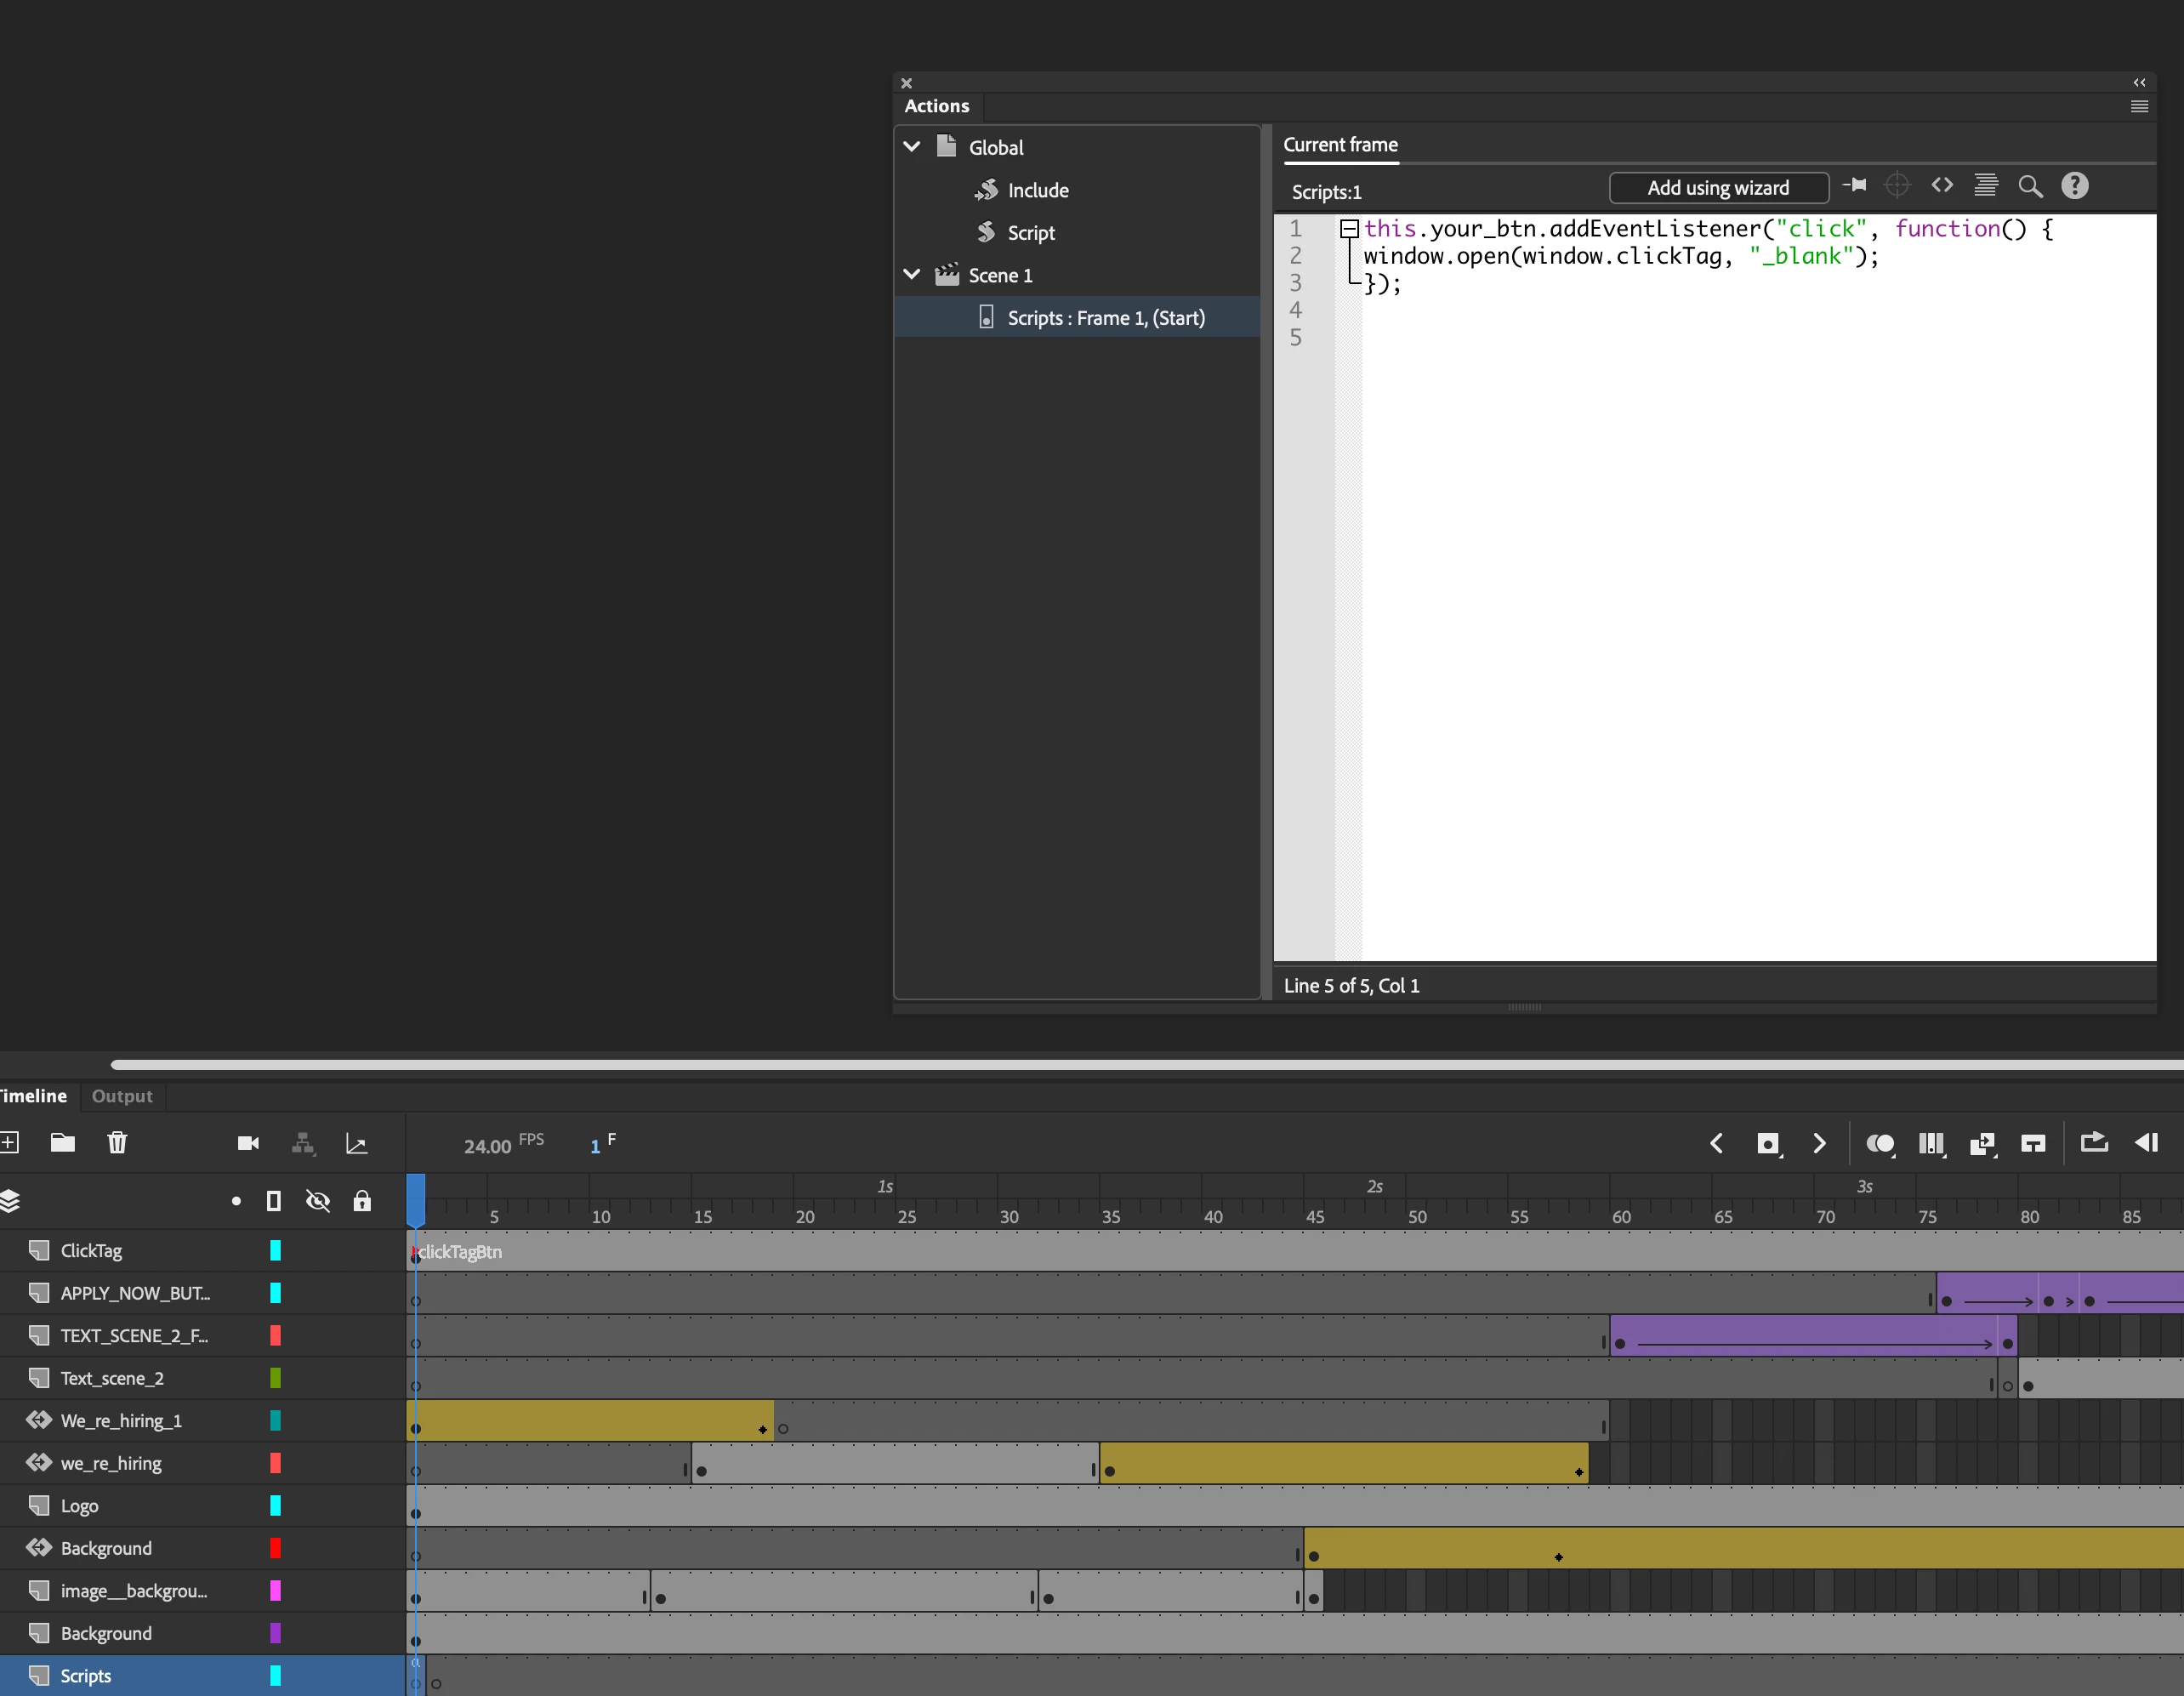Screen dimensions: 2184x1696
Task: Switch to the Output tab
Action: [x=122, y=1096]
